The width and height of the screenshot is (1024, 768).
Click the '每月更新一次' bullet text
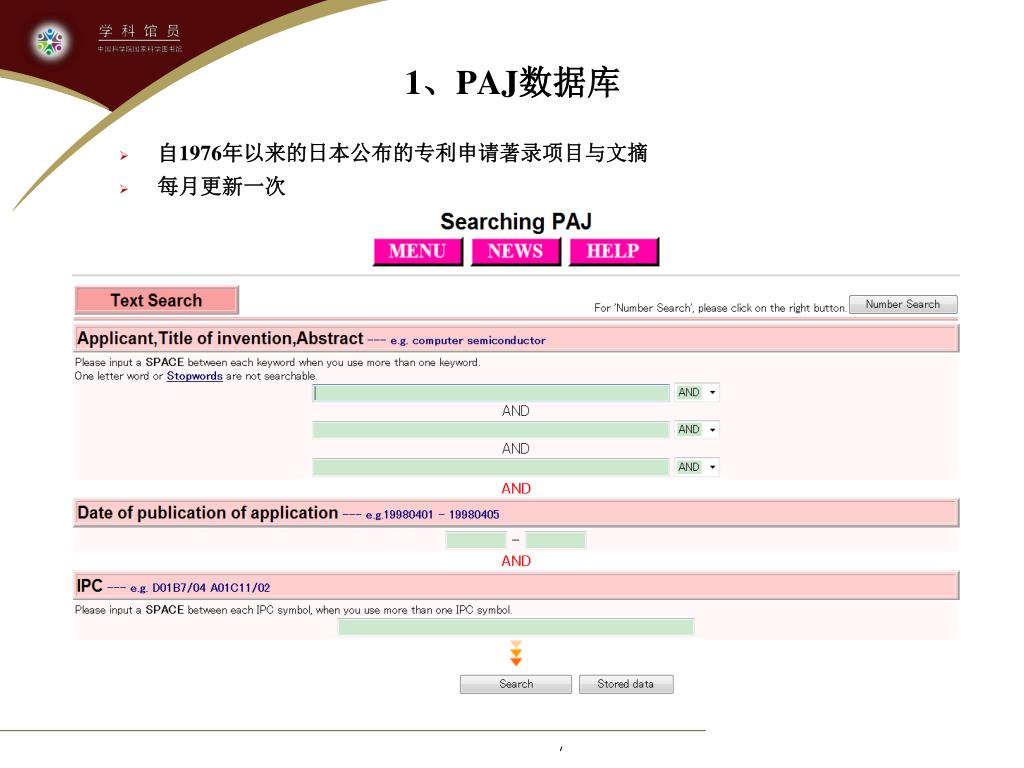[x=221, y=187]
